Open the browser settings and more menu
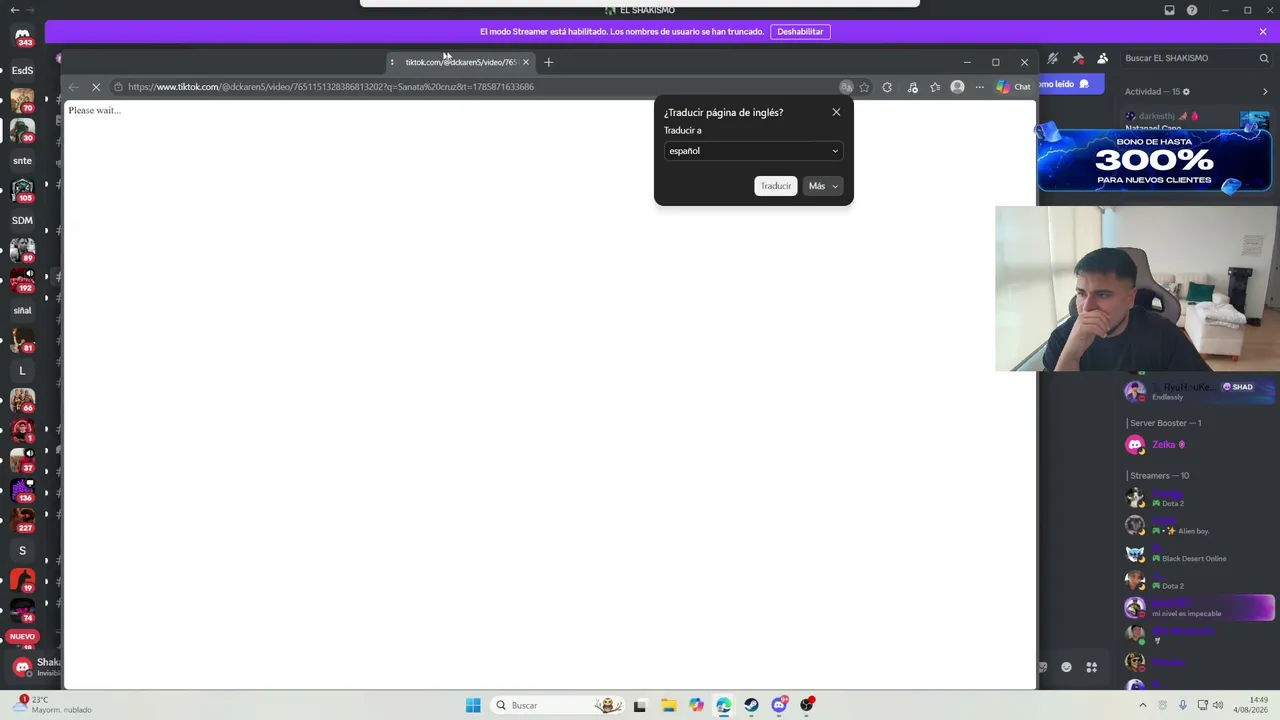Image resolution: width=1280 pixels, height=720 pixels. (x=979, y=87)
